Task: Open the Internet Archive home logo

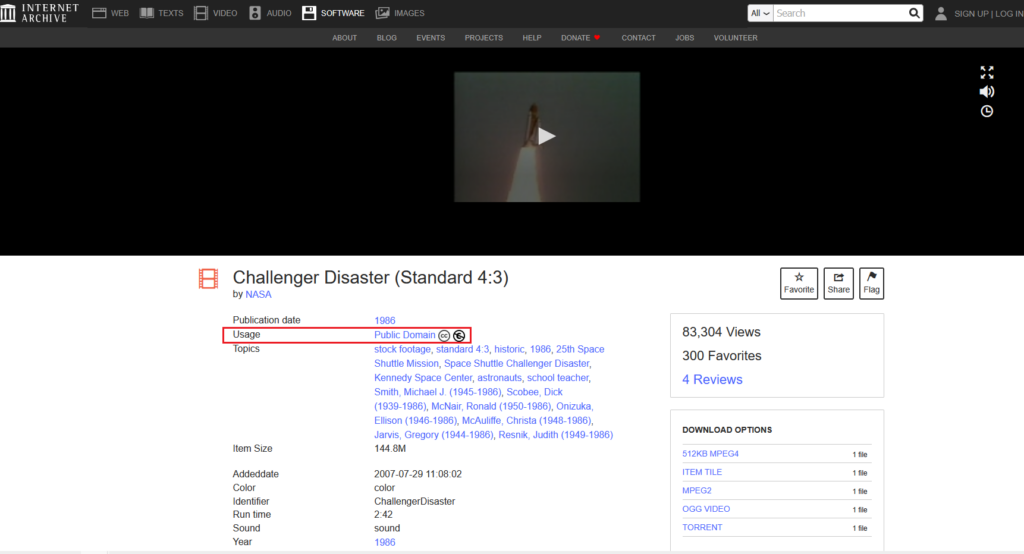Action: [x=40, y=13]
